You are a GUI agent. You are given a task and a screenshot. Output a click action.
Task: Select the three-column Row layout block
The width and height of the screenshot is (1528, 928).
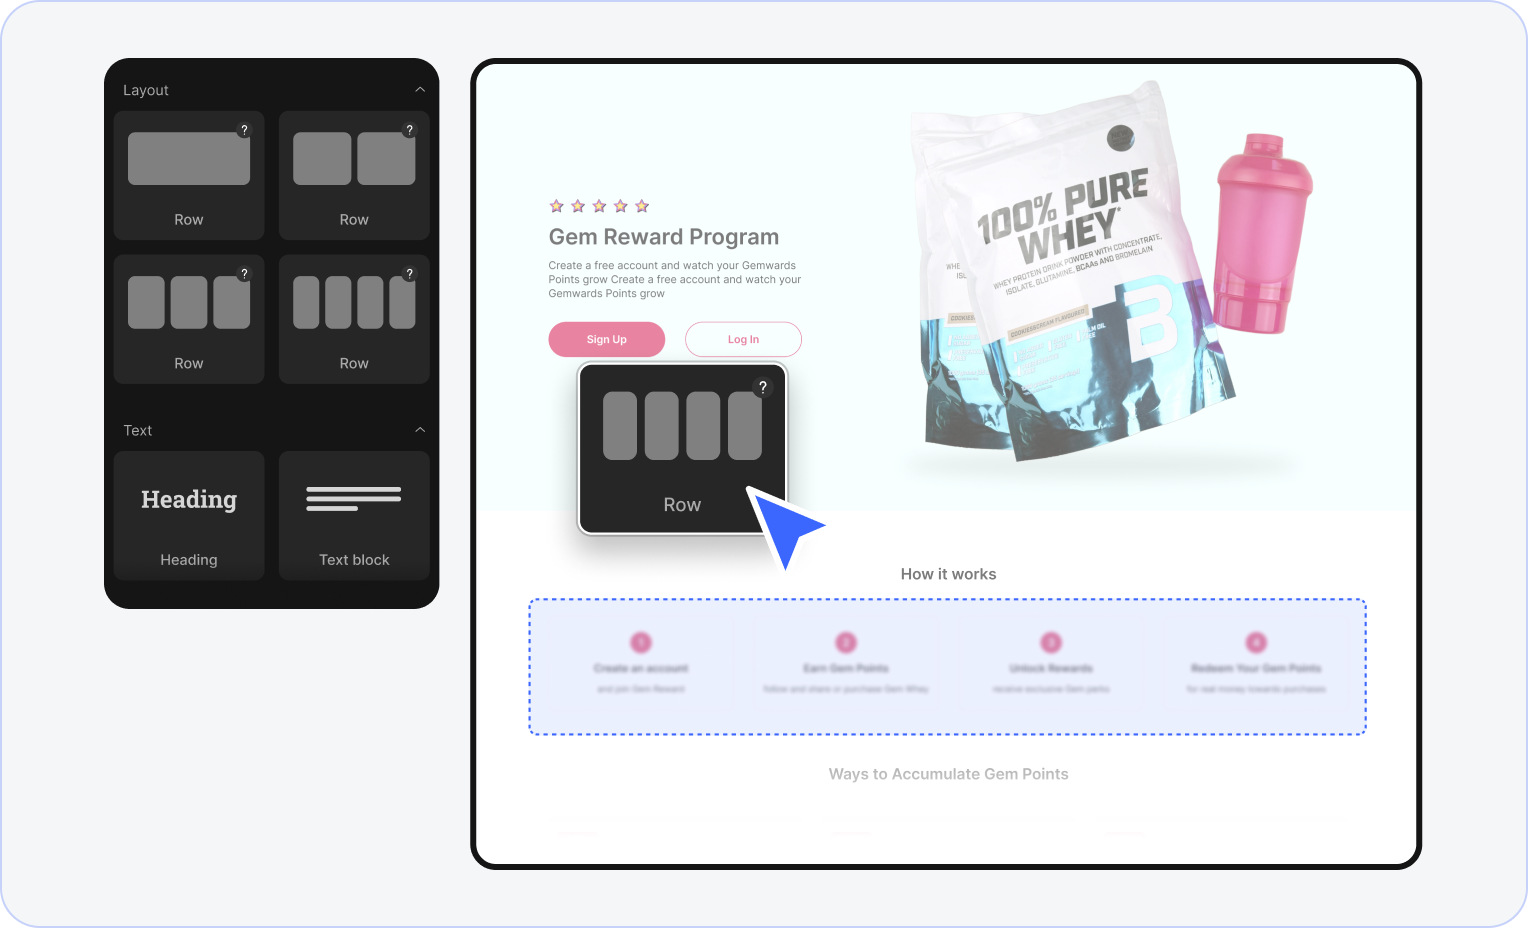[x=188, y=319]
